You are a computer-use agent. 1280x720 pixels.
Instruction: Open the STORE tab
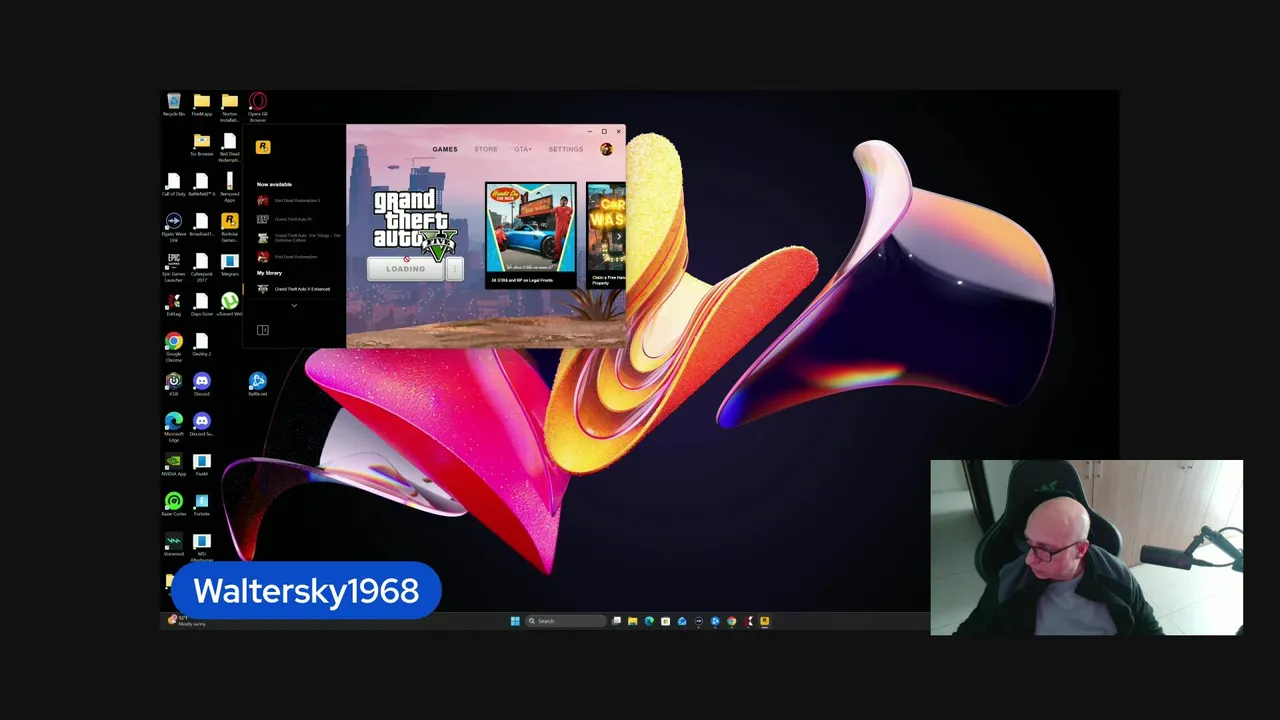click(486, 150)
